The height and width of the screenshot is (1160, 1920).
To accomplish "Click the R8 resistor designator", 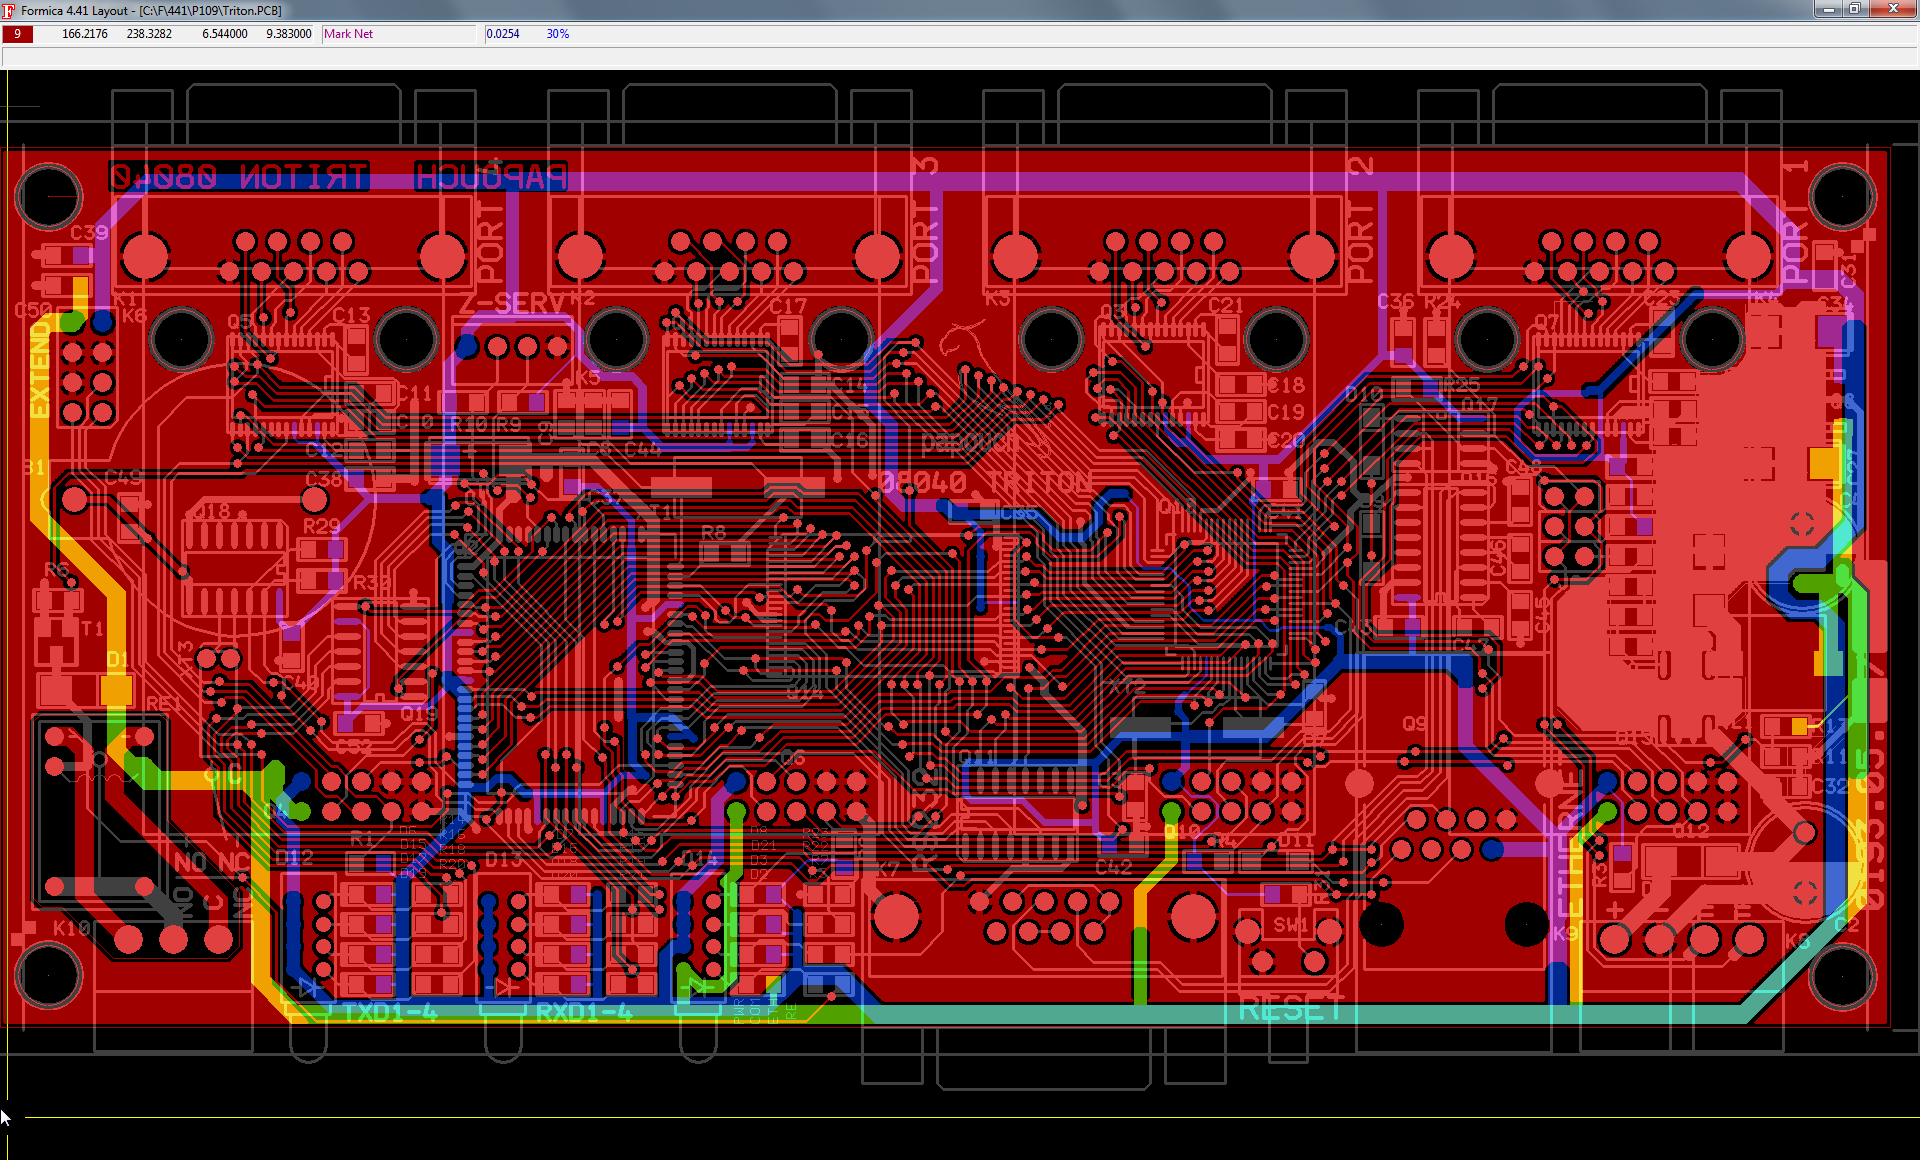I will click(x=713, y=532).
